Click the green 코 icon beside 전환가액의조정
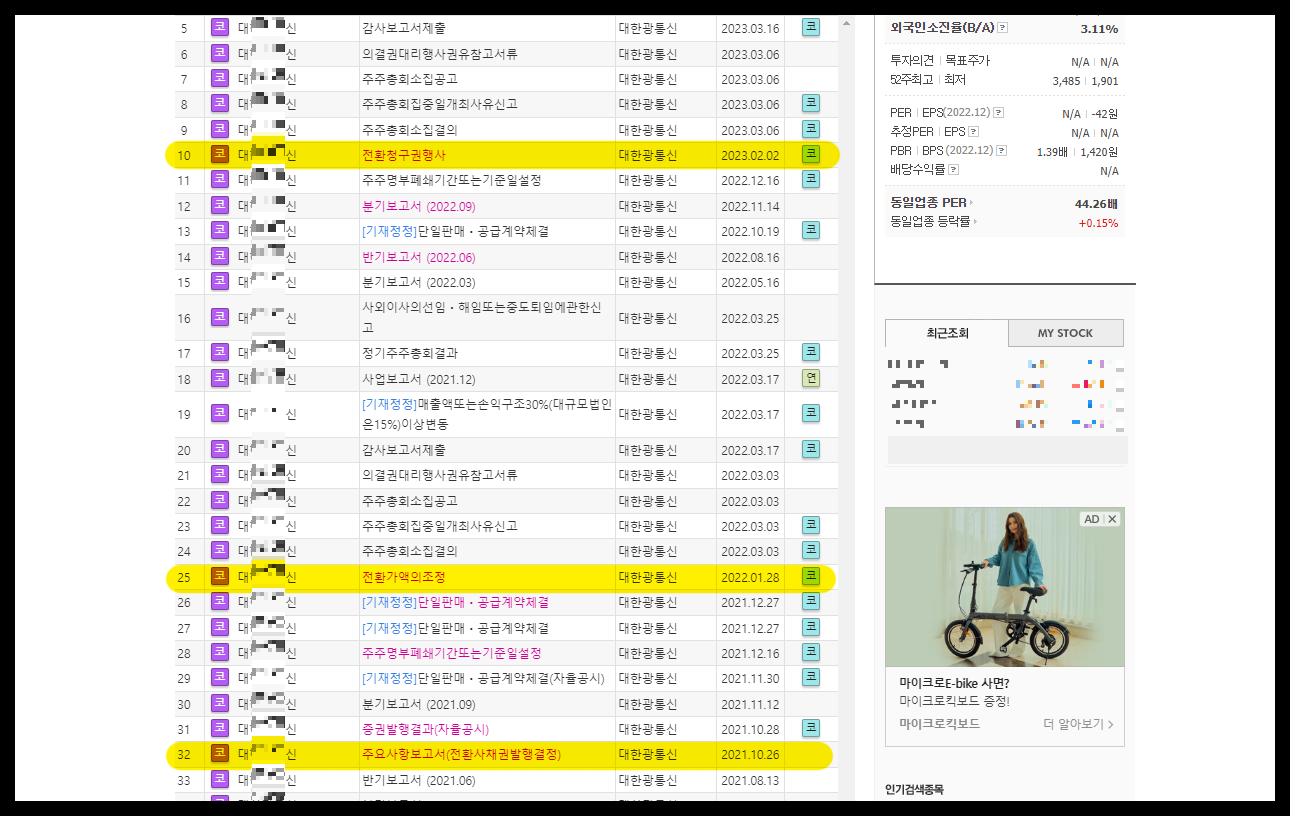The image size is (1290, 816). [811, 576]
